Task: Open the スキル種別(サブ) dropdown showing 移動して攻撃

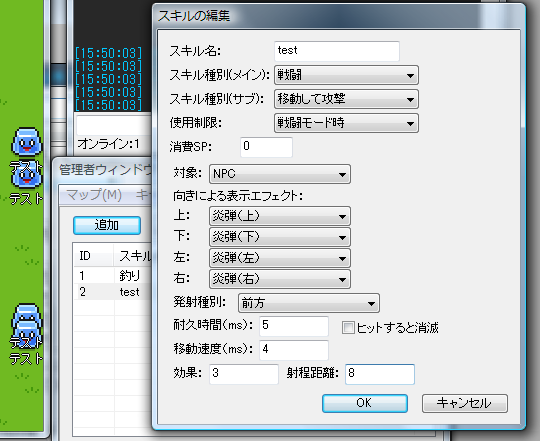Action: click(x=346, y=99)
